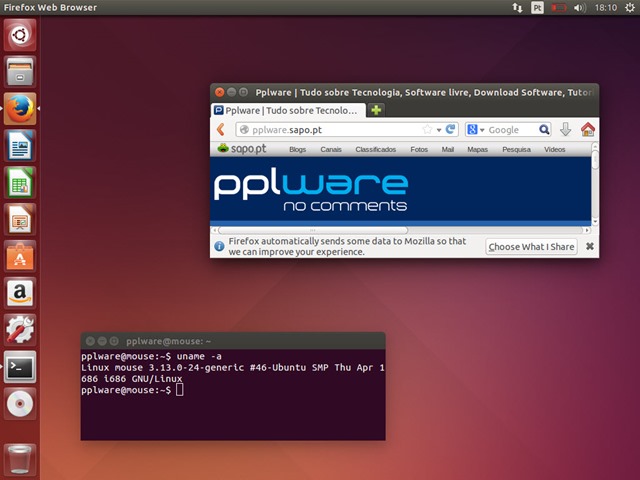This screenshot has height=480, width=640.
Task: Select the Pplware tab in Firefox
Action: [288, 110]
